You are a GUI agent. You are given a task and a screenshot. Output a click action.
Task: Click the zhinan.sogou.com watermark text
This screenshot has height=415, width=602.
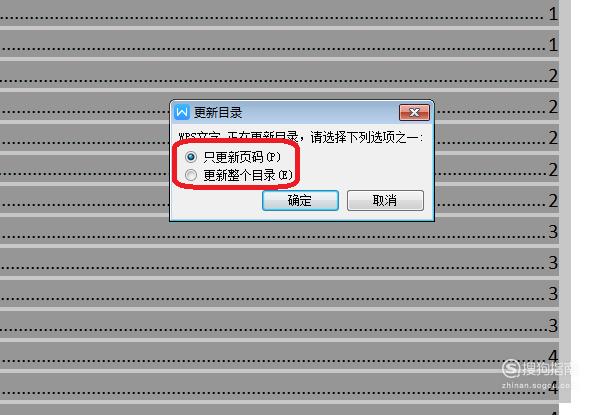pyautogui.click(x=536, y=385)
